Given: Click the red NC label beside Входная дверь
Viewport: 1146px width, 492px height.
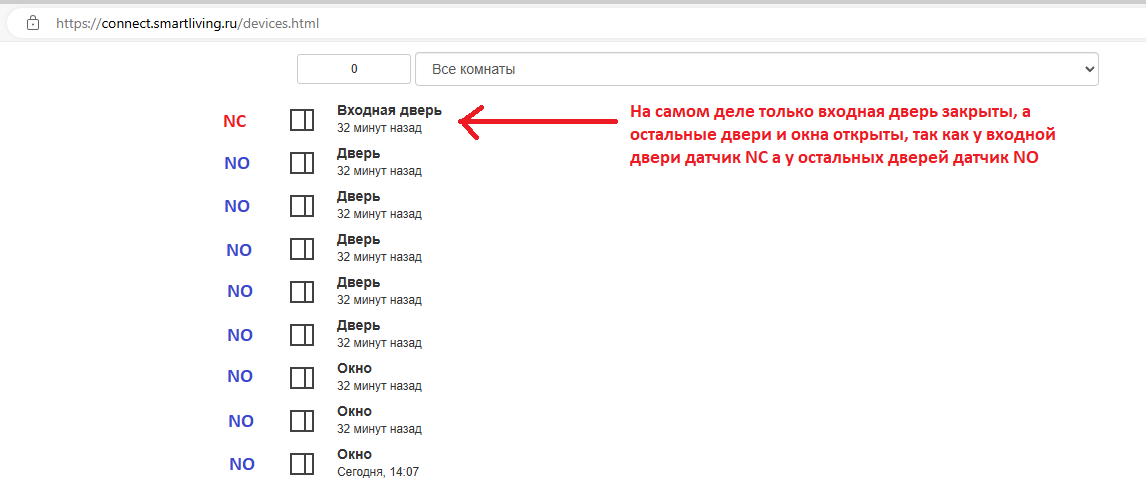Looking at the screenshot, I should tap(234, 121).
